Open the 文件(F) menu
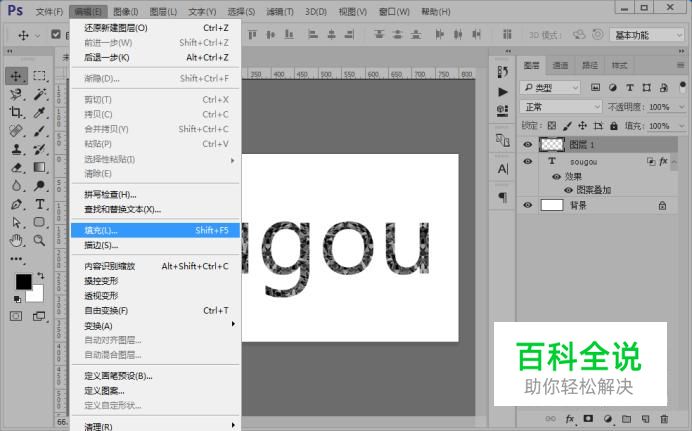692x431 pixels. click(x=49, y=12)
